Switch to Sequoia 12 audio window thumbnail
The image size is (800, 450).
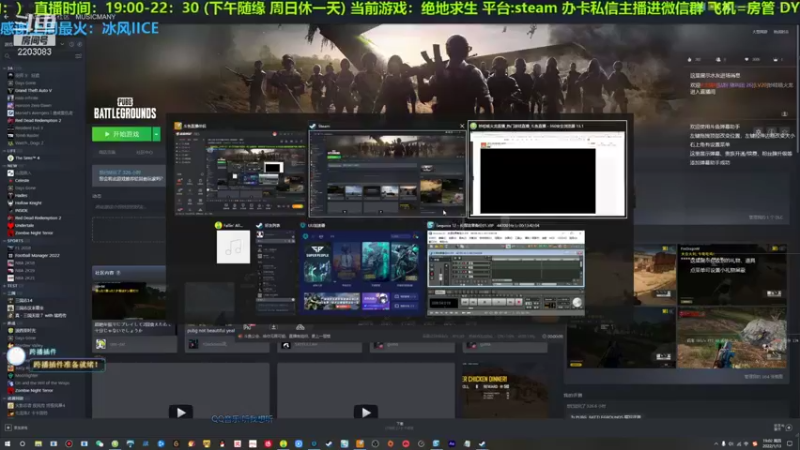(506, 270)
